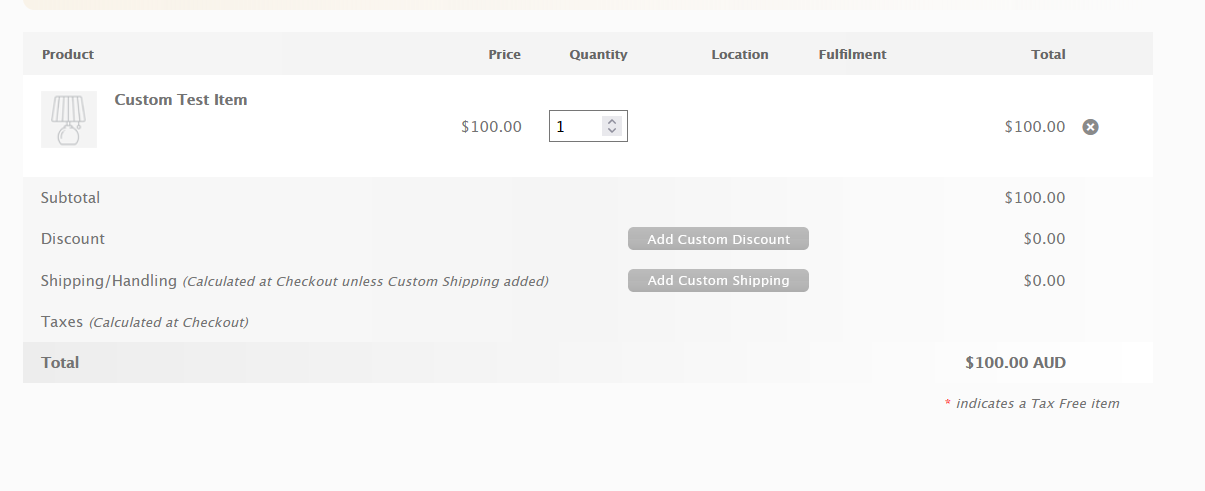Click the Discount $0.00 amount

(1044, 239)
